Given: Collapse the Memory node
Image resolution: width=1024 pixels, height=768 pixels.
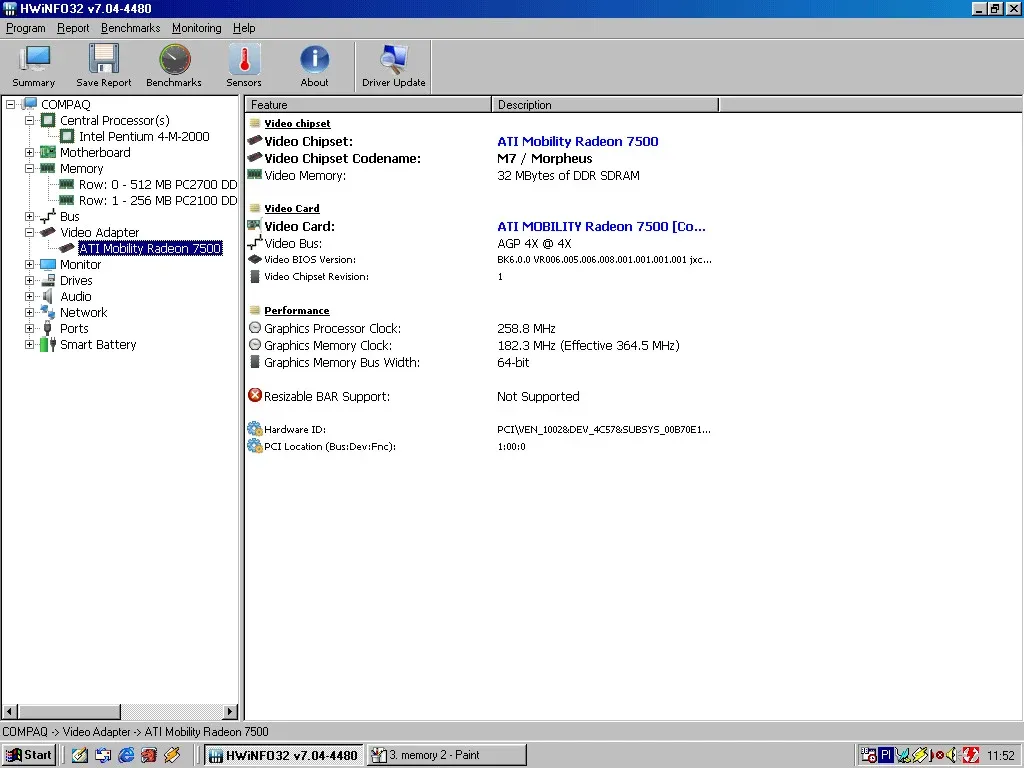Looking at the screenshot, I should (29, 168).
